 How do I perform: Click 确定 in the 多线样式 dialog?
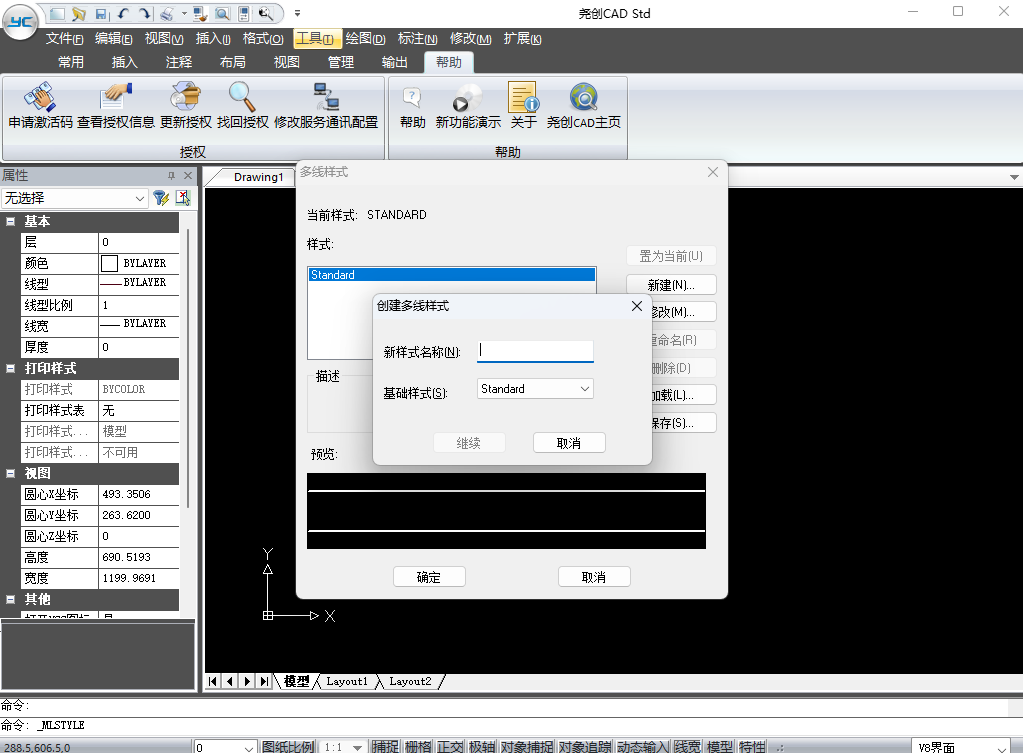point(429,577)
